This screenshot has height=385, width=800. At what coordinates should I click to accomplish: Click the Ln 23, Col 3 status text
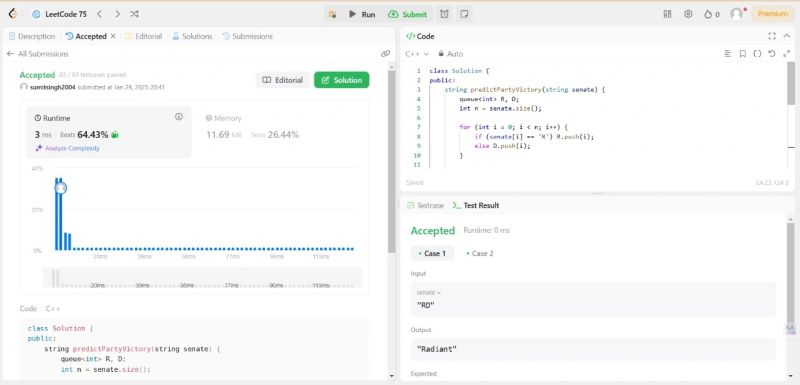tap(772, 183)
